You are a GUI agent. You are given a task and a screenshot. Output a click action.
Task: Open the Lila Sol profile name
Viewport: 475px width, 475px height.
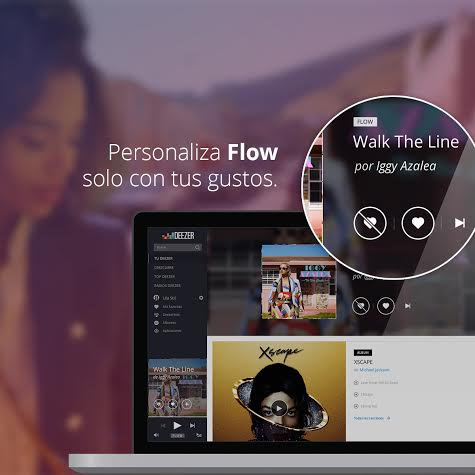pyautogui.click(x=169, y=298)
